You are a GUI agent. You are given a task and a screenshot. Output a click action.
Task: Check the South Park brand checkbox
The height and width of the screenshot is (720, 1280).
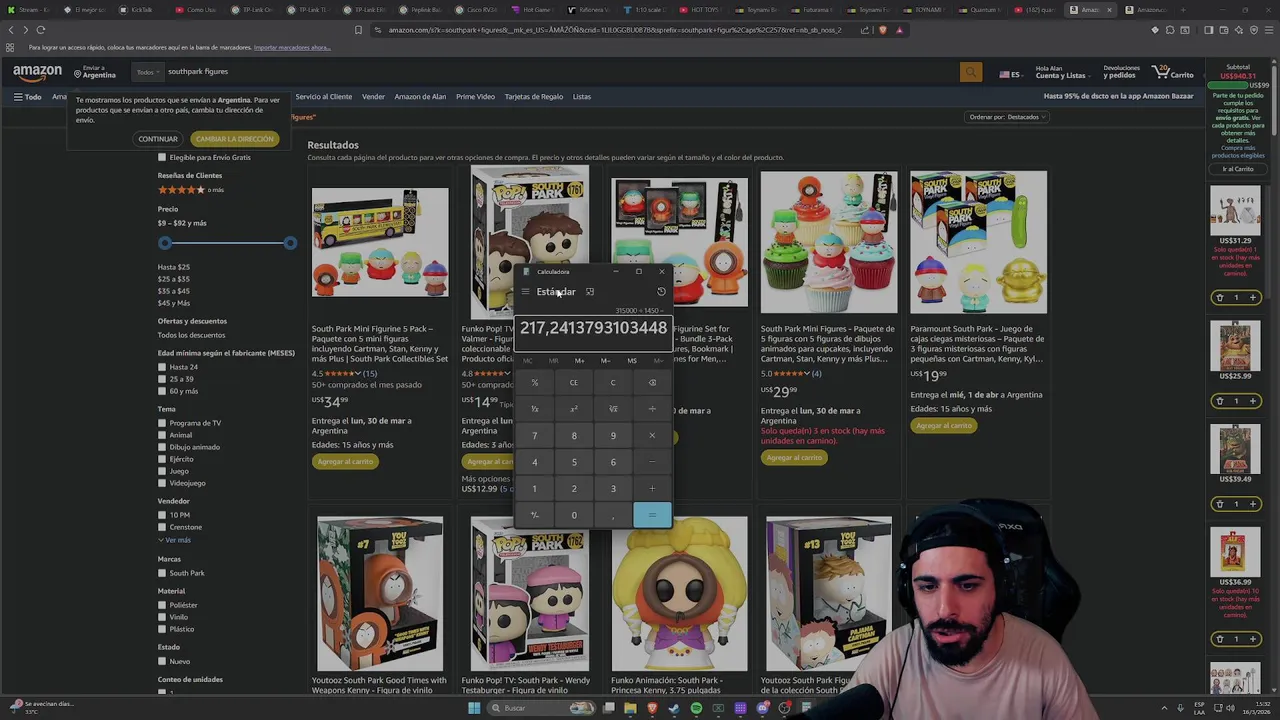pyautogui.click(x=162, y=573)
